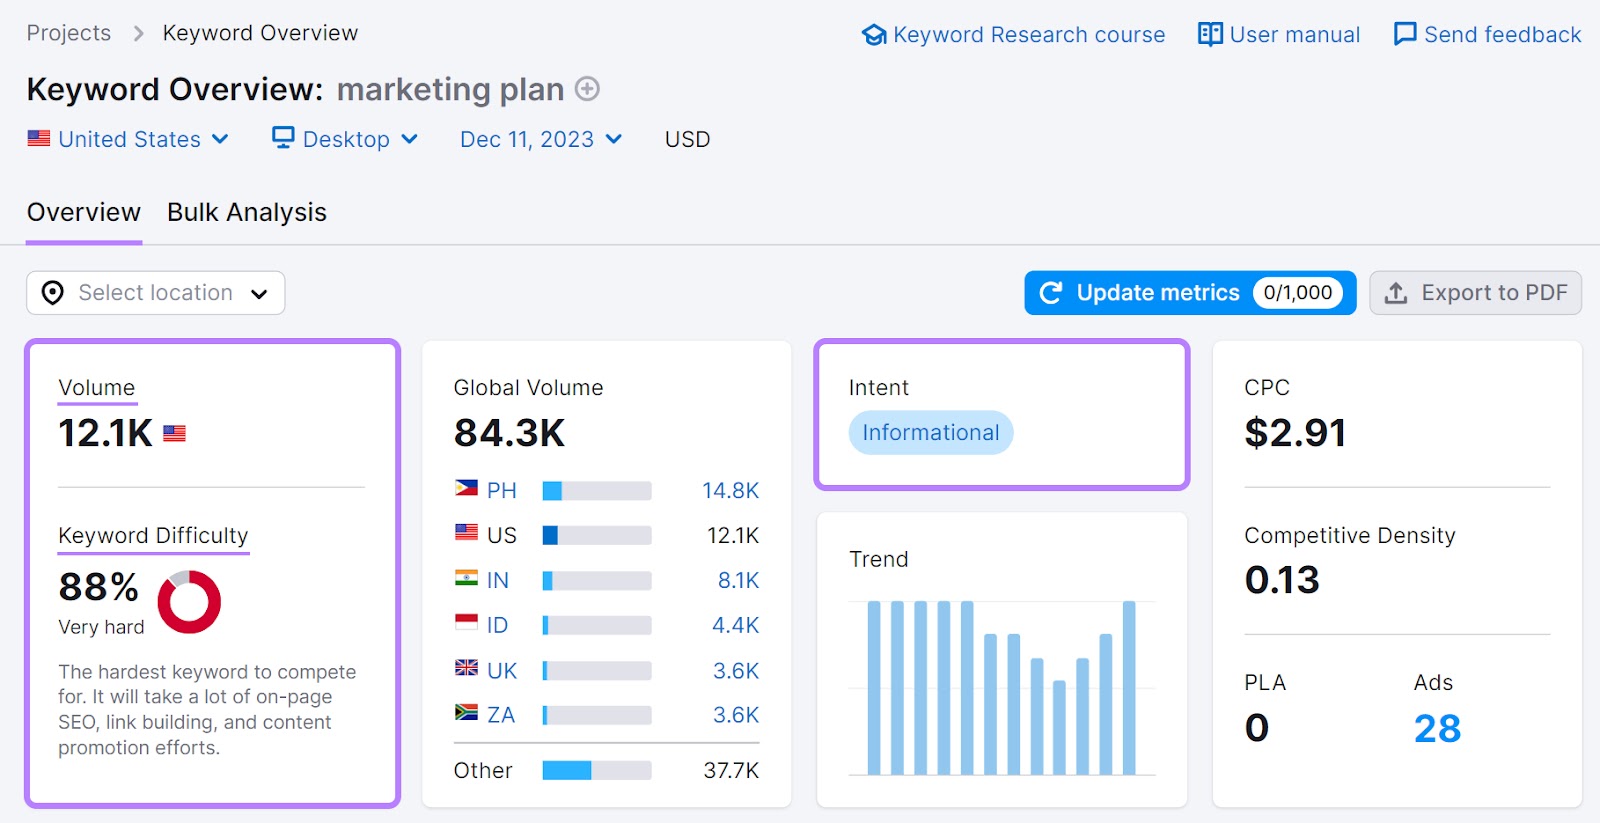This screenshot has height=823, width=1600.
Task: Click the breadcrumb arrow separator
Action: pyautogui.click(x=138, y=34)
